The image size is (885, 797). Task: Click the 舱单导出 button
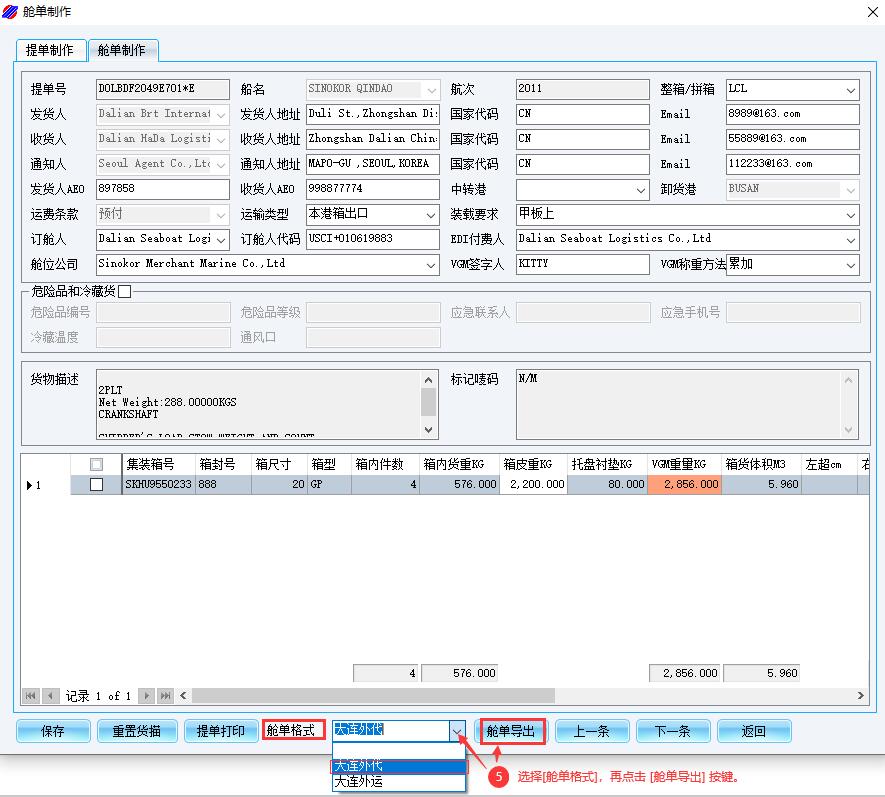[511, 731]
